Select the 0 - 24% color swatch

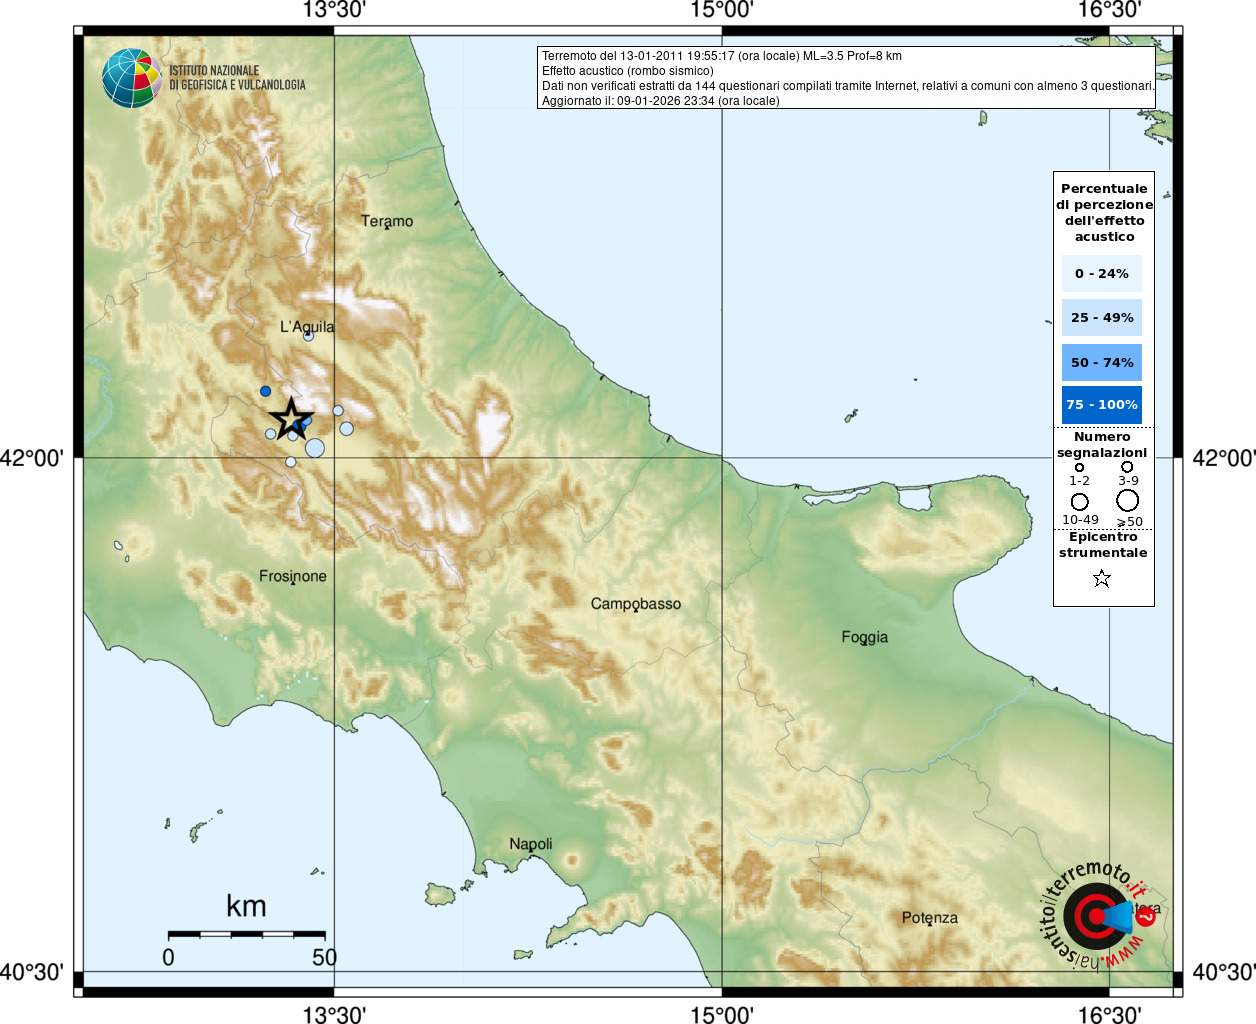(1102, 274)
